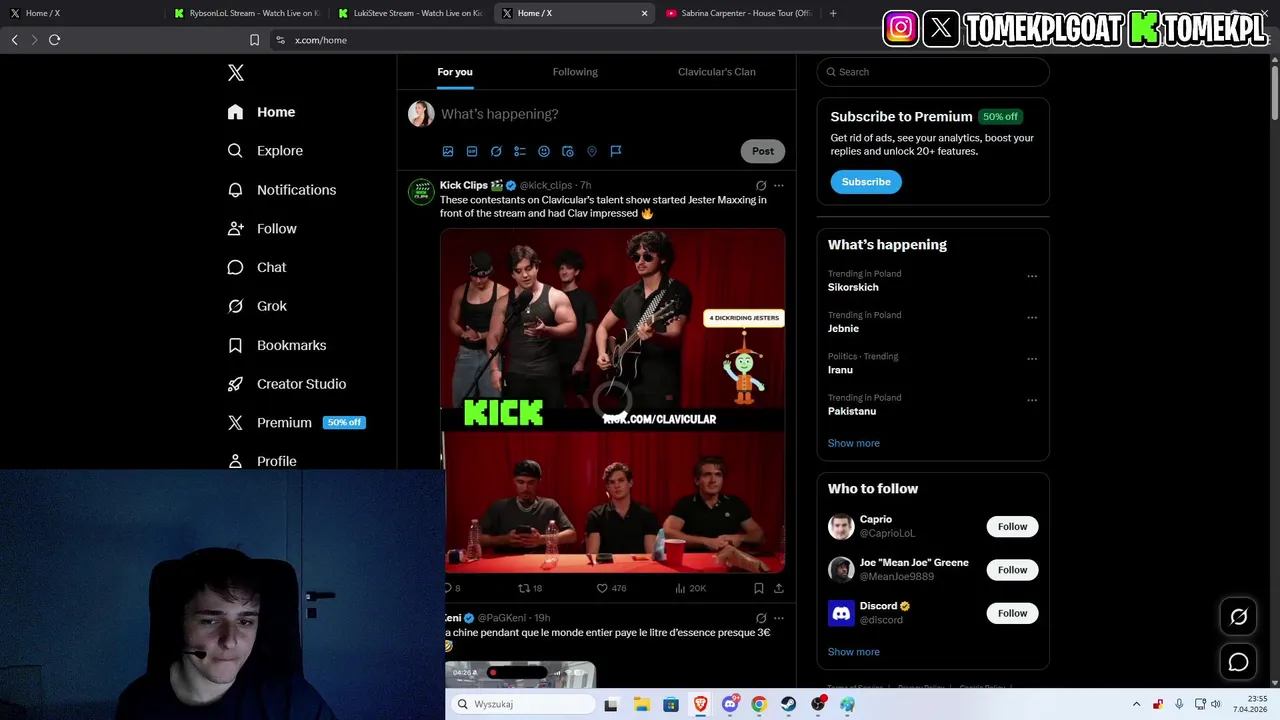
Task: Open more options for Jebnie trend
Action: click(x=1032, y=318)
